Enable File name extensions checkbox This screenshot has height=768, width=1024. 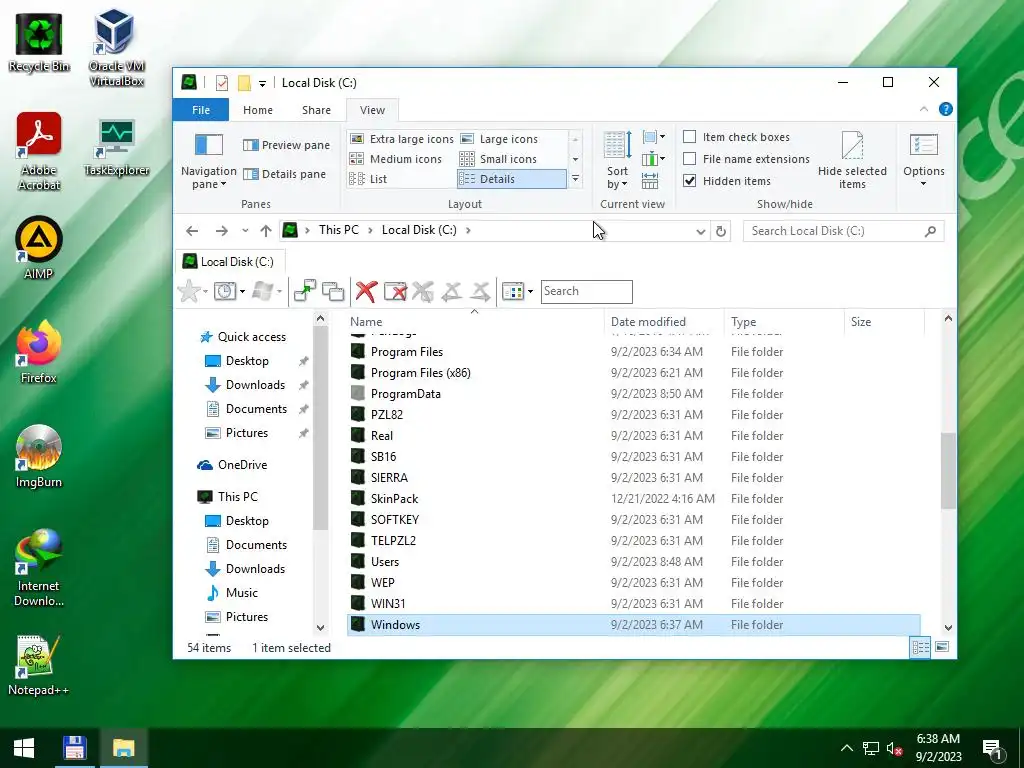pyautogui.click(x=690, y=159)
